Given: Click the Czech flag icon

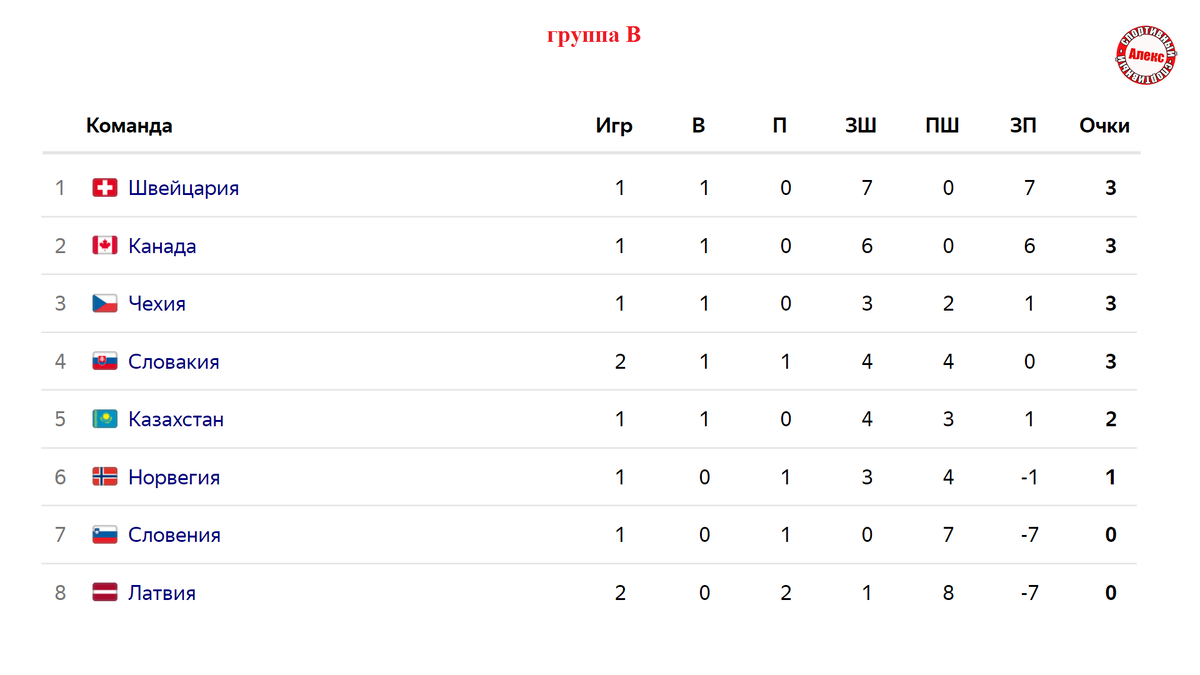Looking at the screenshot, I should [x=105, y=303].
